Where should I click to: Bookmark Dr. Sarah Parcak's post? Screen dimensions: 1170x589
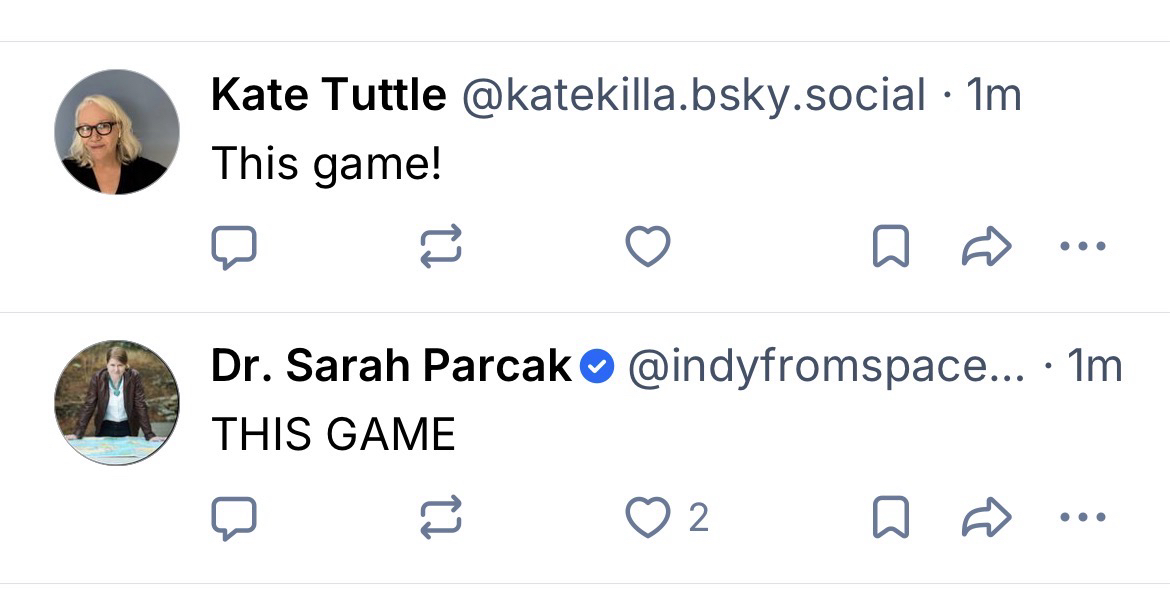(x=890, y=518)
